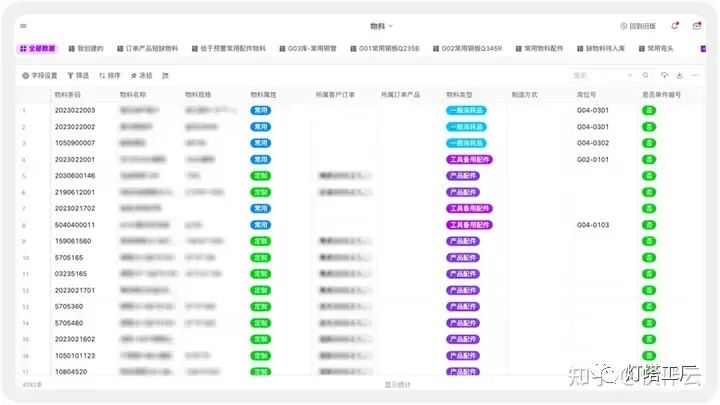Click the freeze (冻结) pin tool

pos(141,75)
